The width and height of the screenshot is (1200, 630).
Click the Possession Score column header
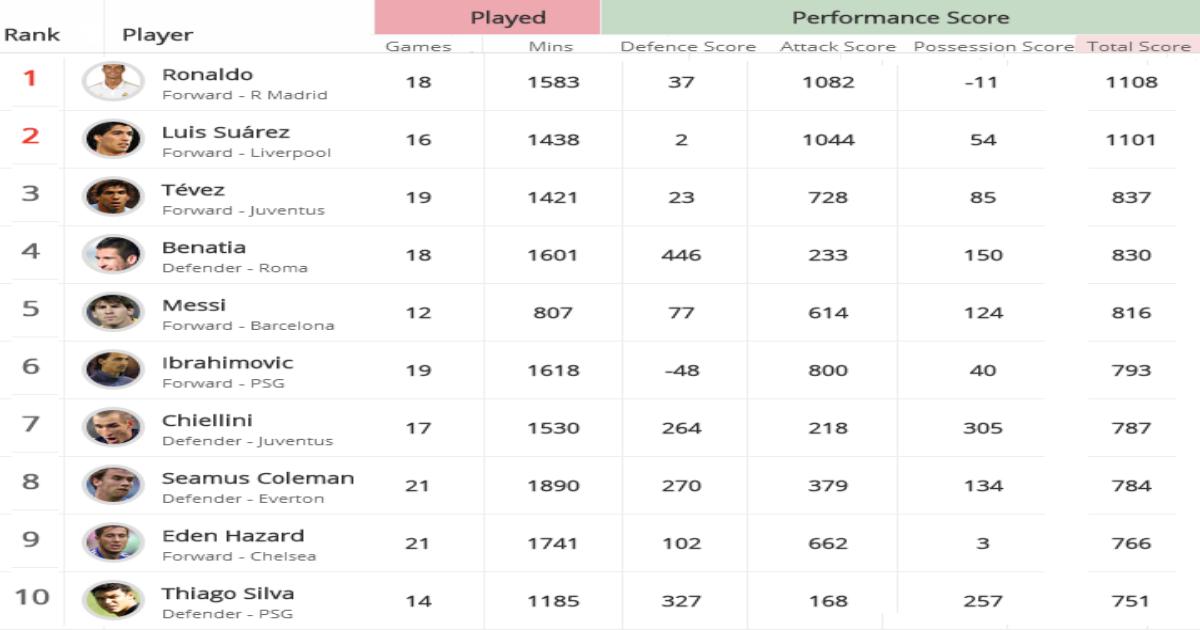tap(993, 46)
